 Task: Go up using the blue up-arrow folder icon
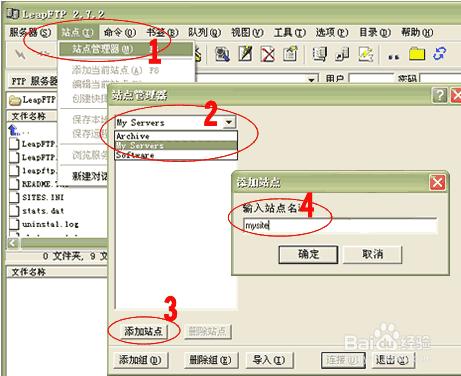pos(14,130)
